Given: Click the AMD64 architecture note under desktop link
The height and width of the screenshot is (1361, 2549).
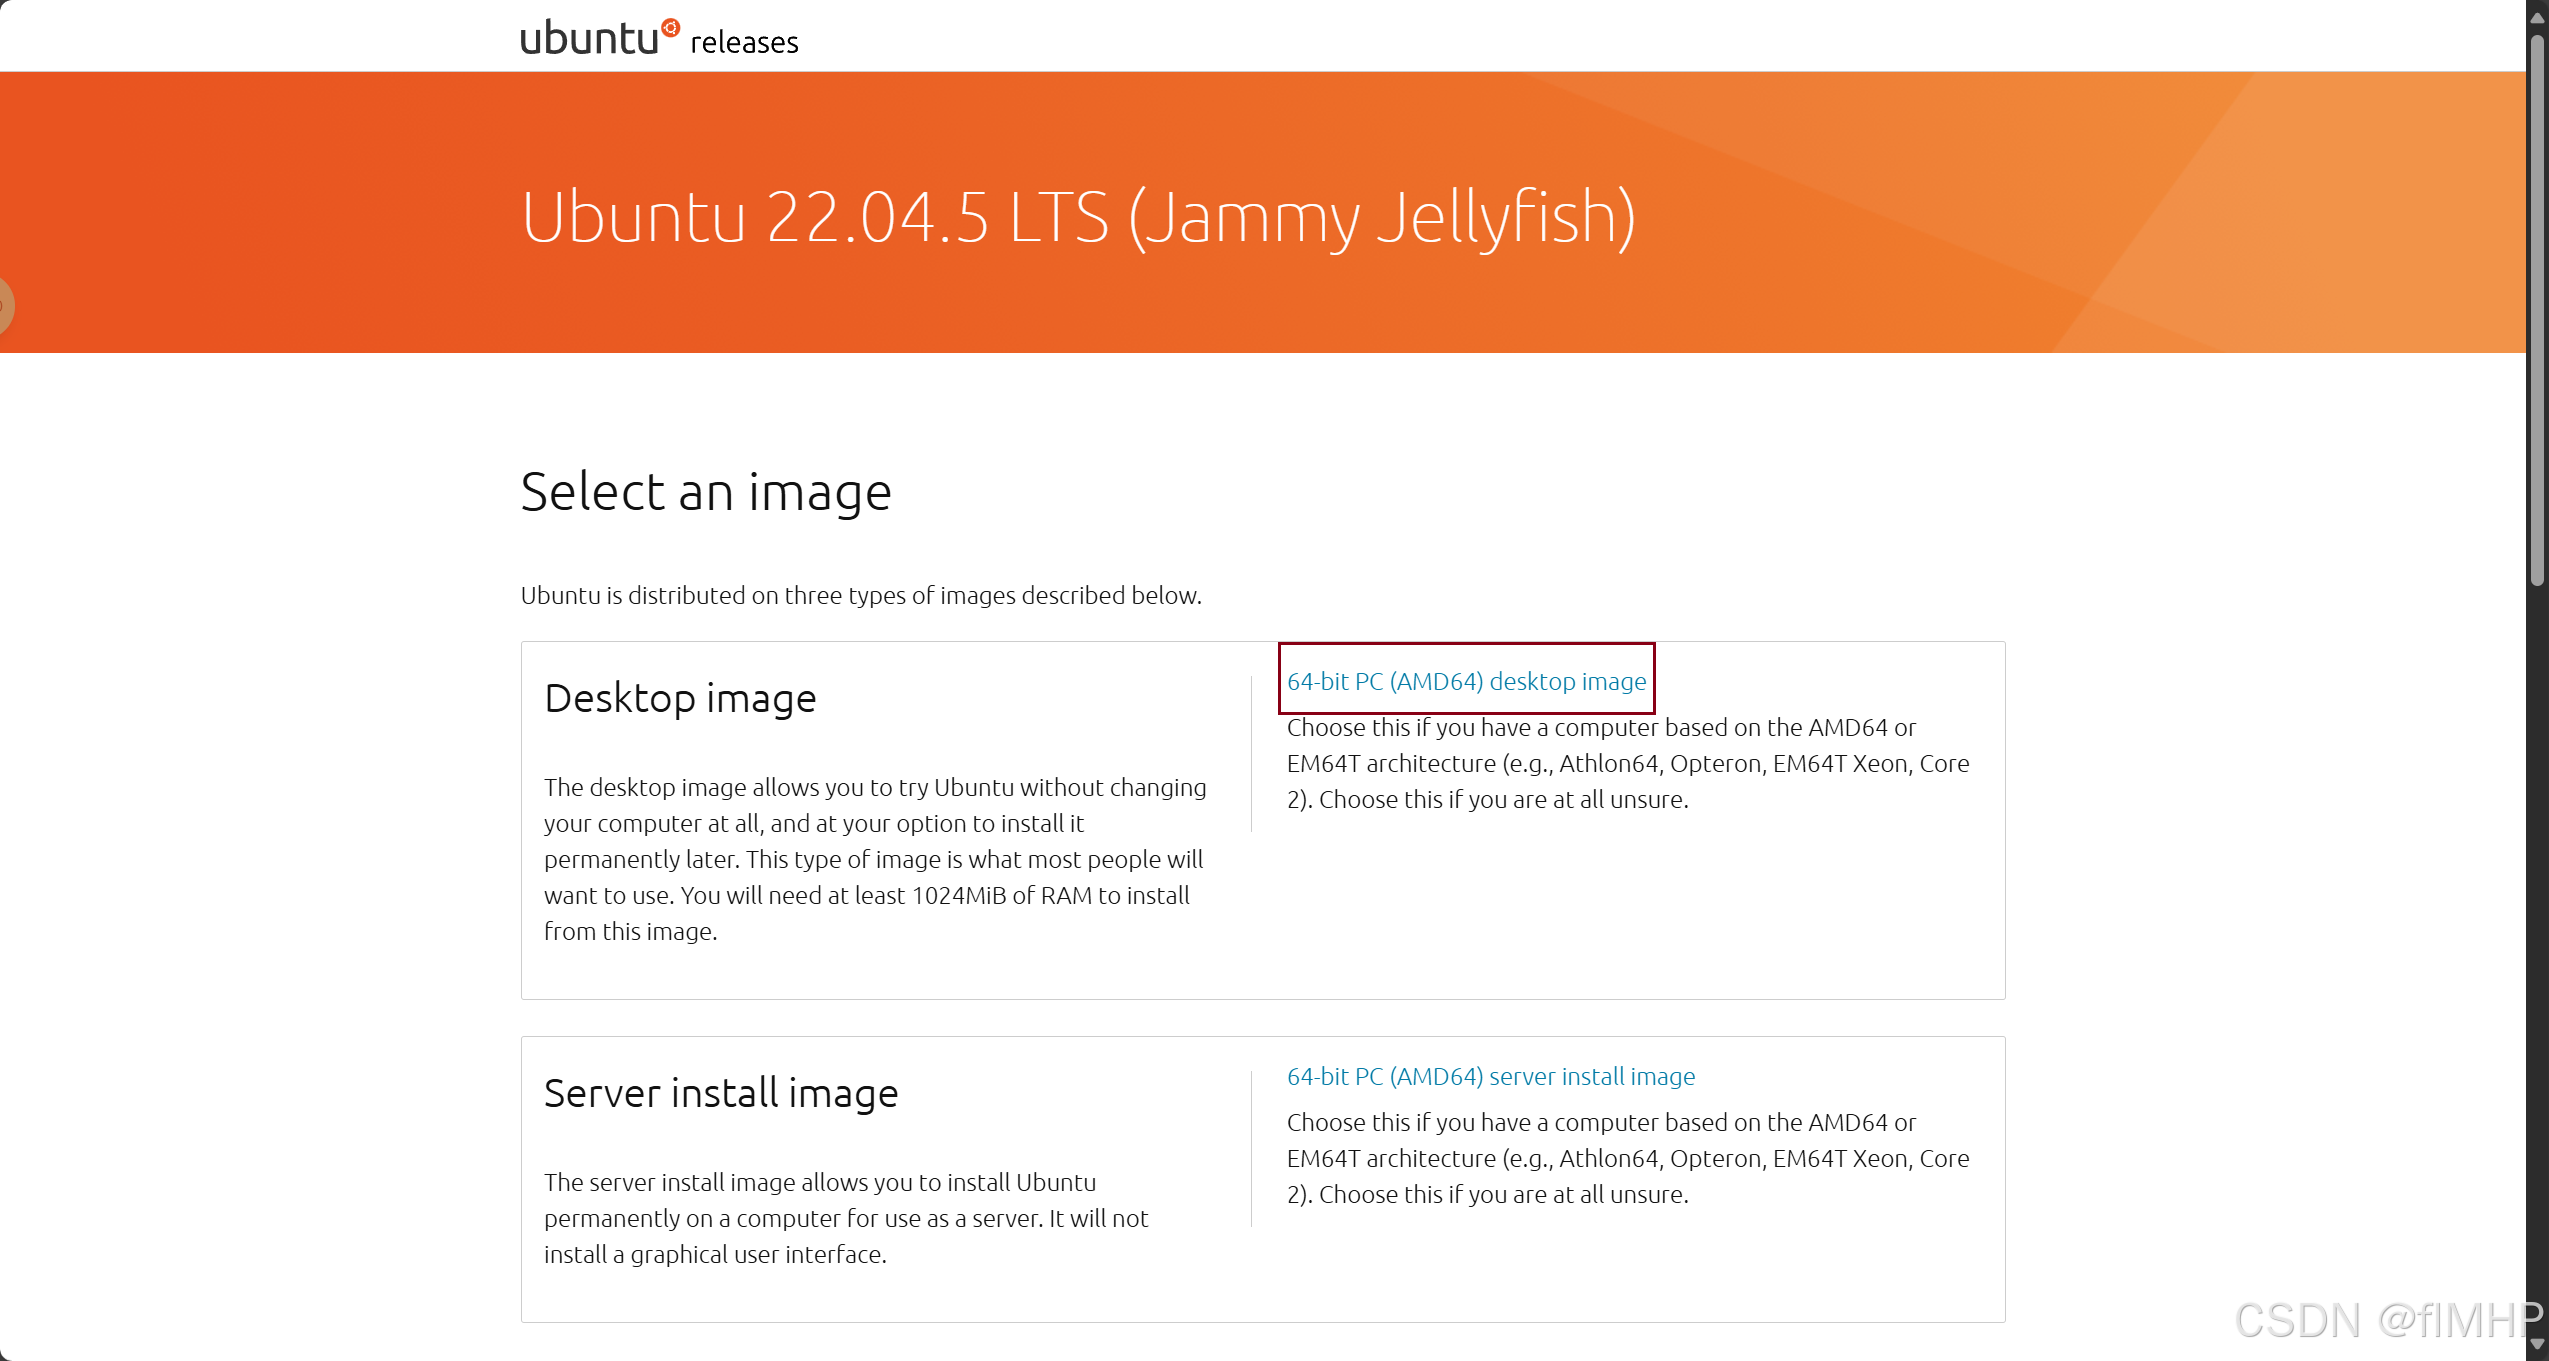Looking at the screenshot, I should click(x=1627, y=763).
